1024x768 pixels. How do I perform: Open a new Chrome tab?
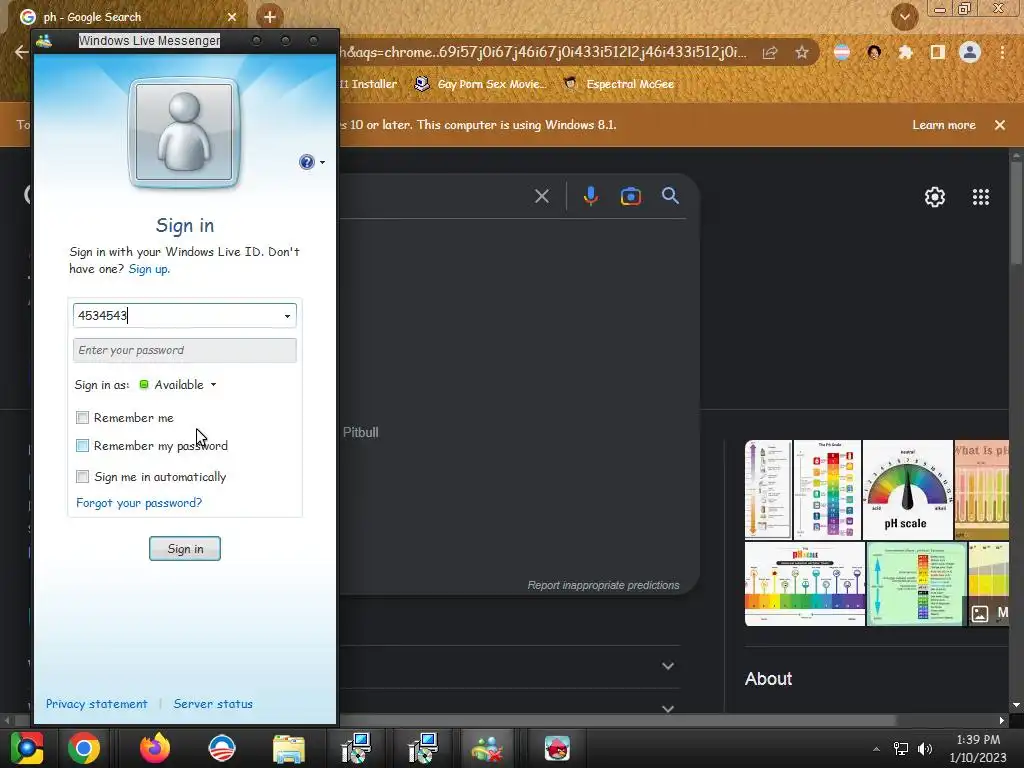click(270, 16)
